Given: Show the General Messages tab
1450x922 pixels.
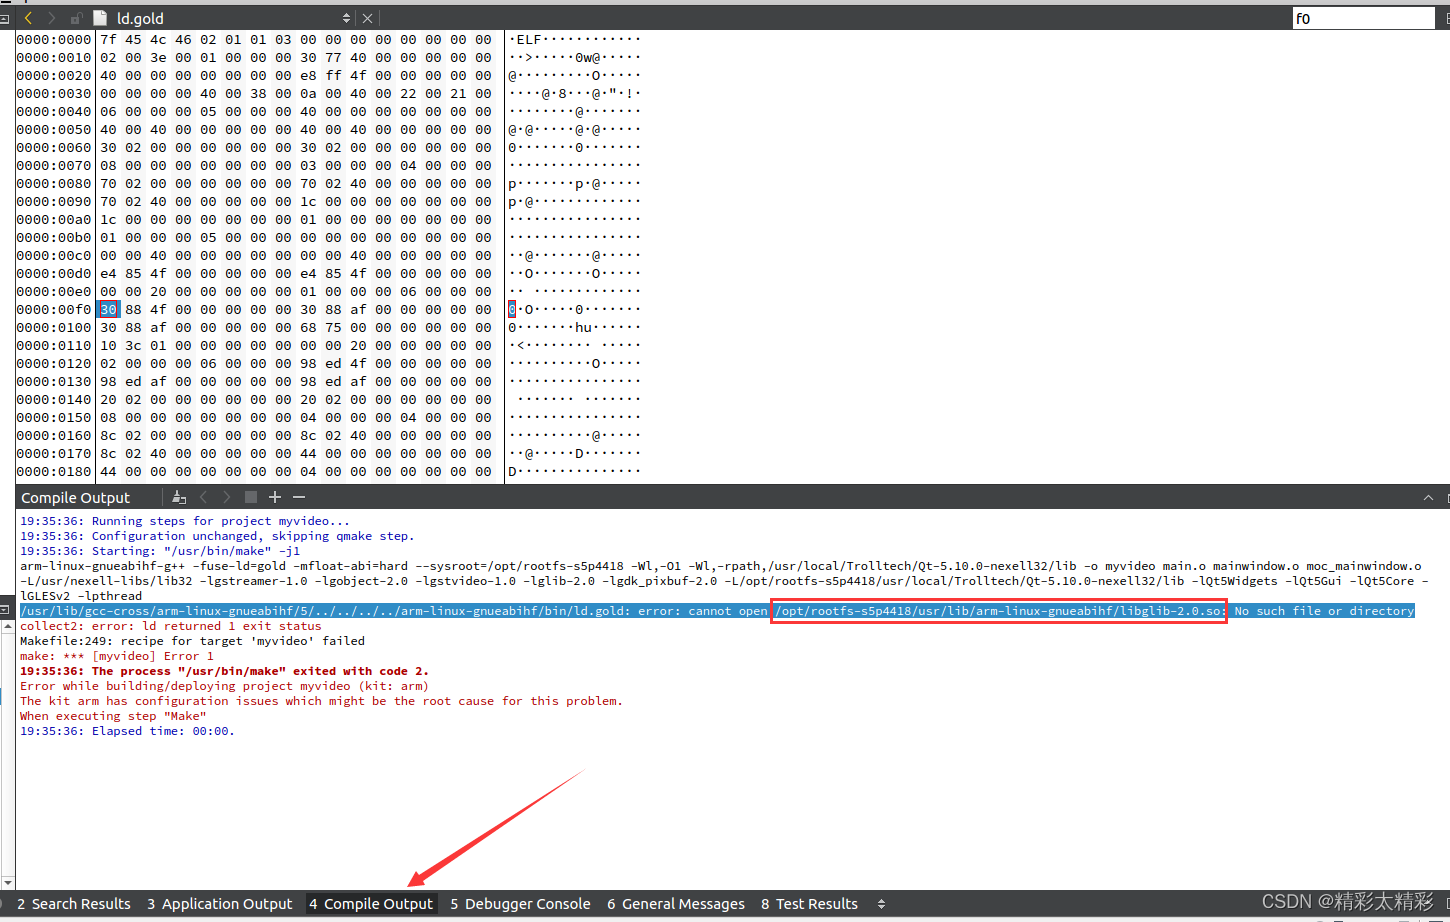Looking at the screenshot, I should 676,904.
